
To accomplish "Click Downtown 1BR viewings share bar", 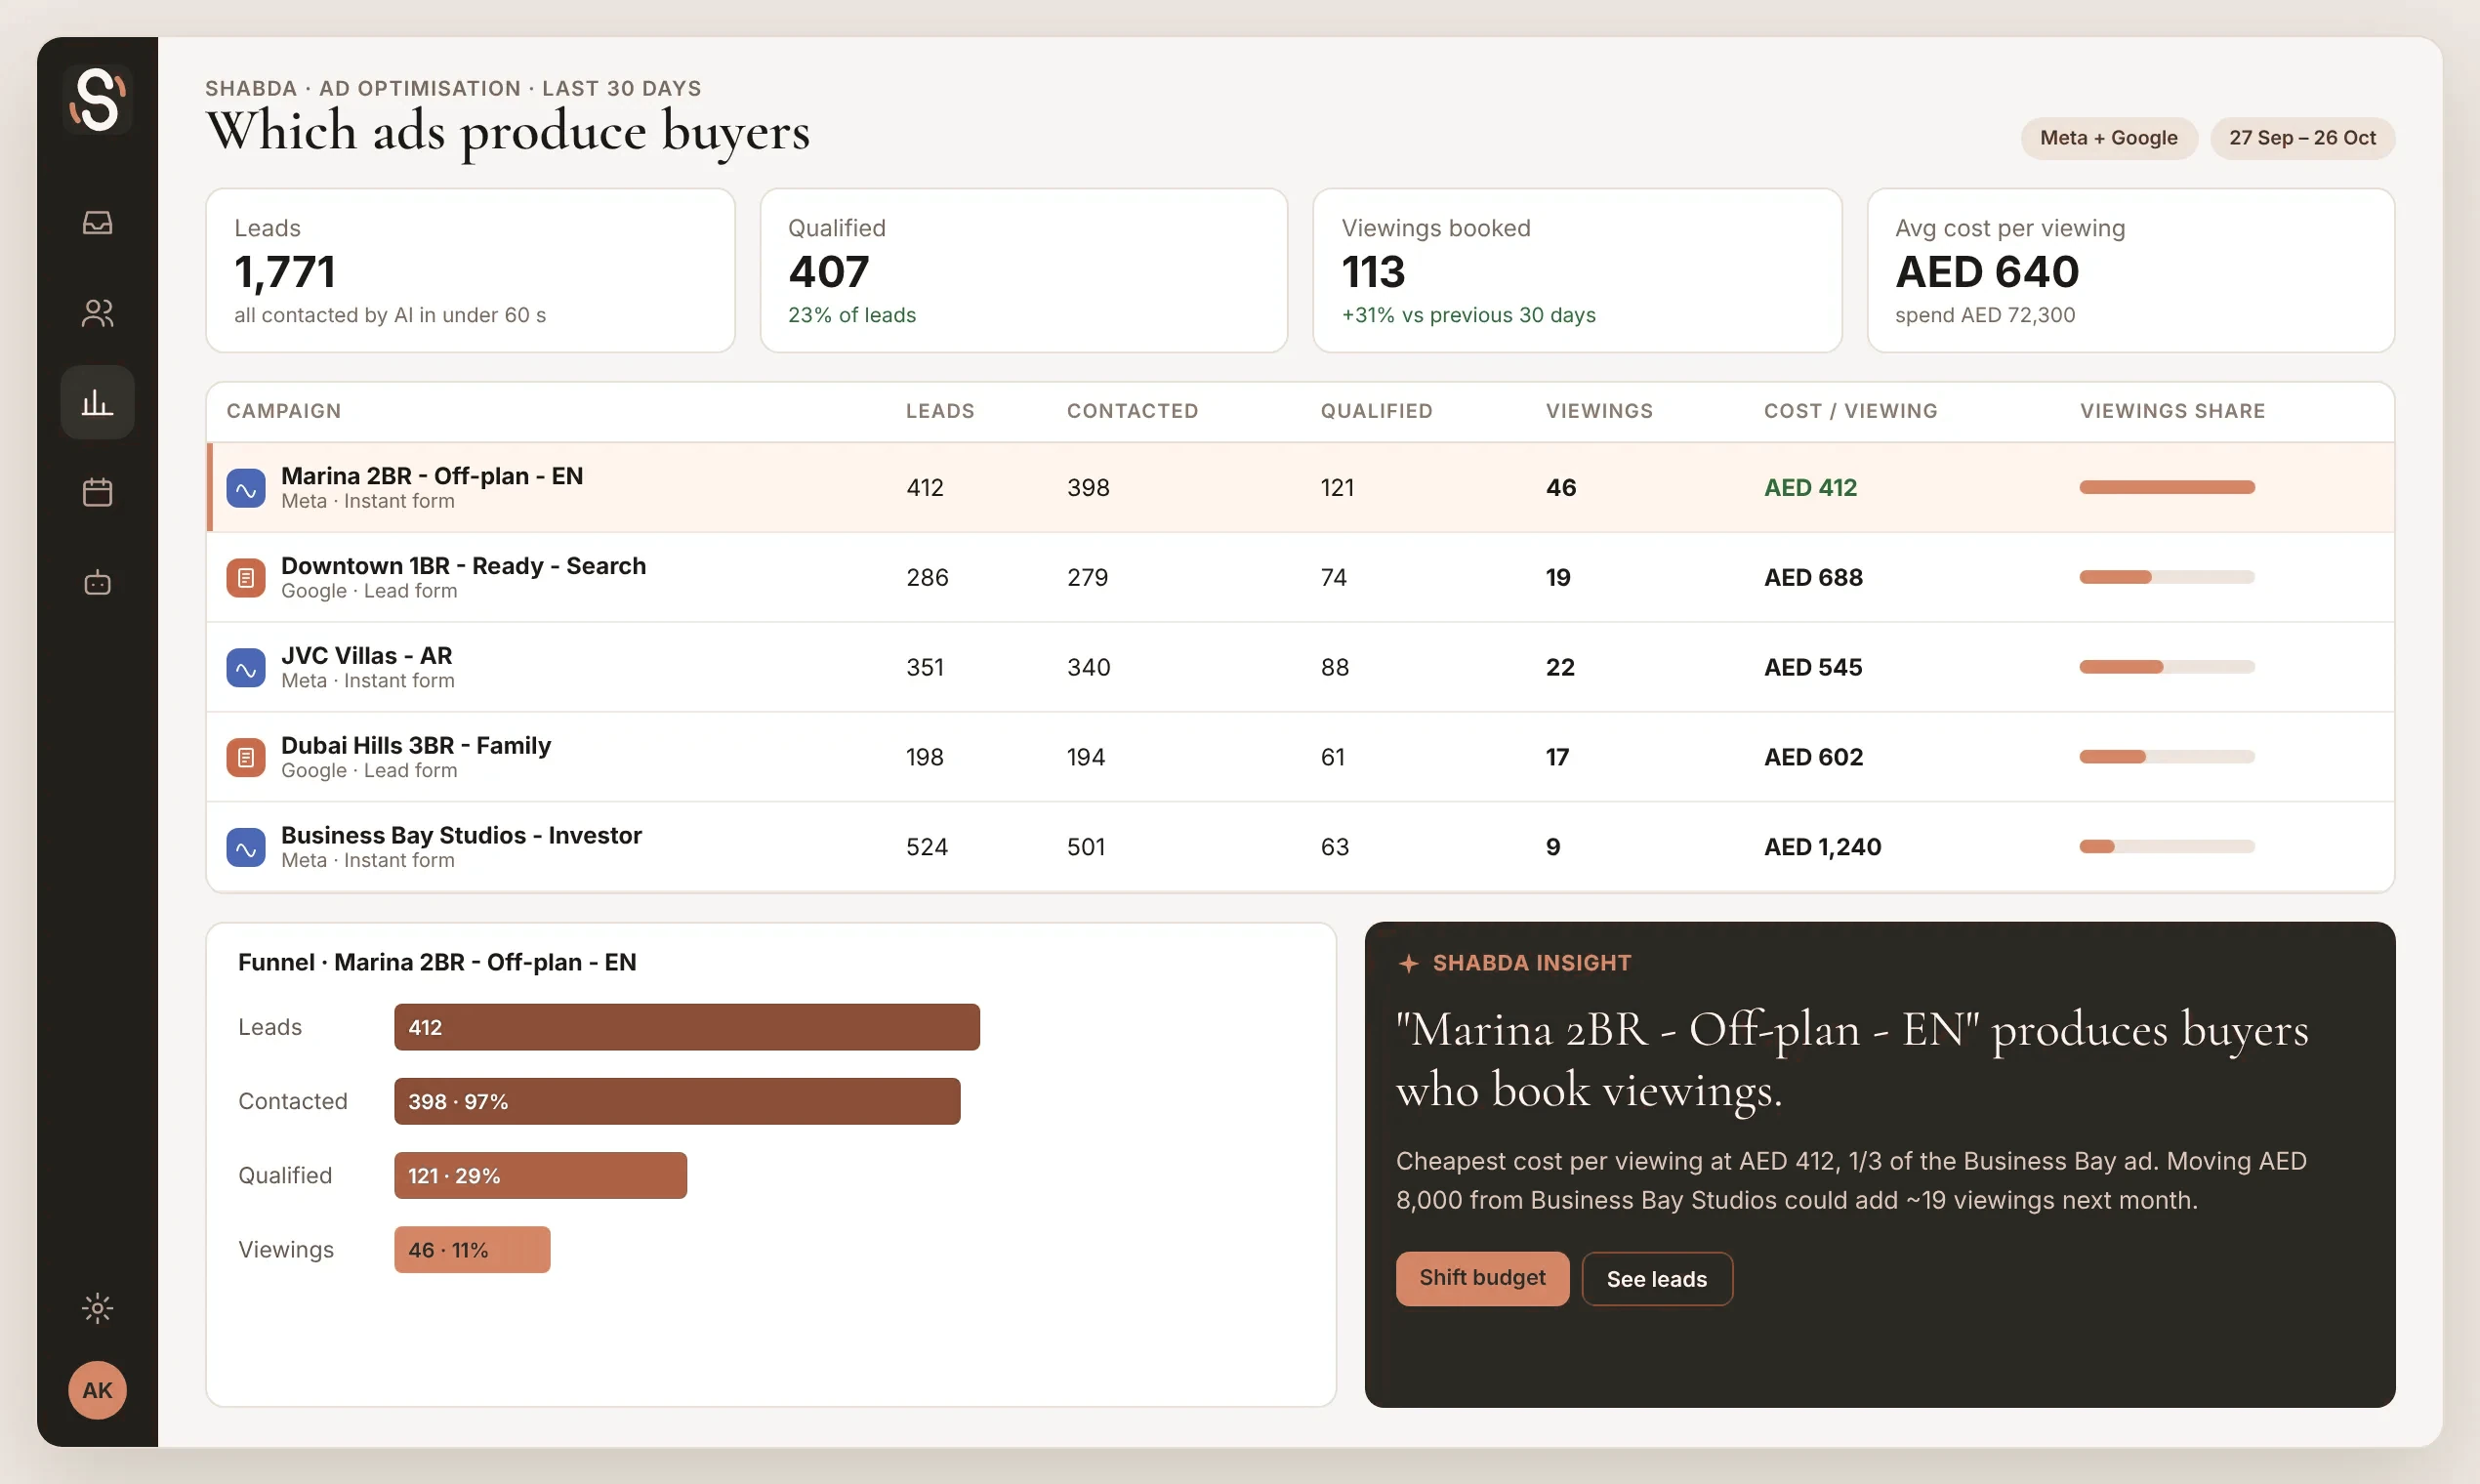I will pyautogui.click(x=2167, y=577).
